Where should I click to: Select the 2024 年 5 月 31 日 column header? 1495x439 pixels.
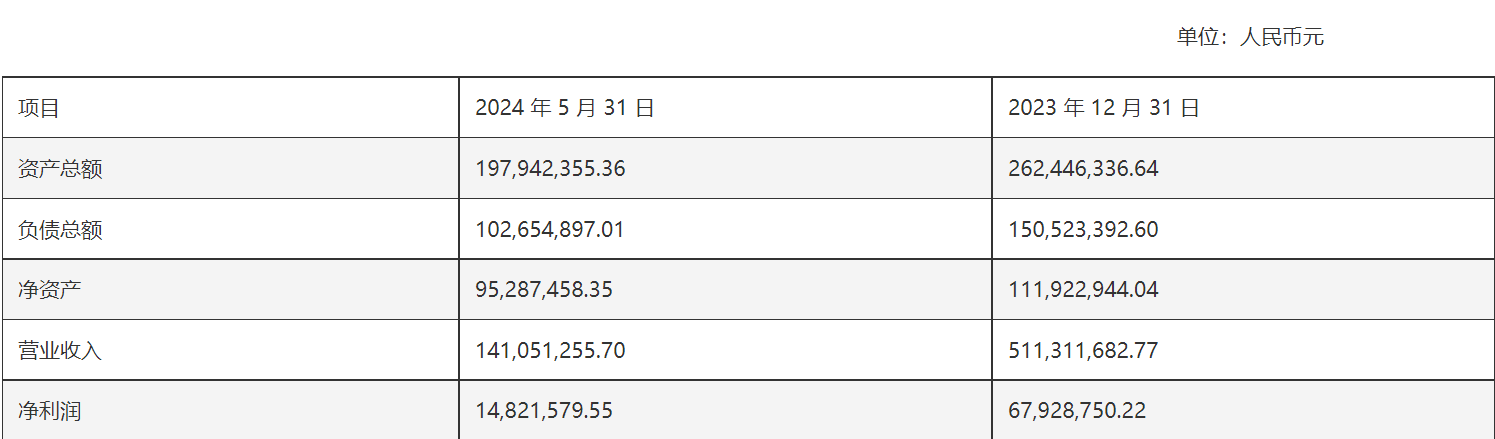(x=564, y=108)
